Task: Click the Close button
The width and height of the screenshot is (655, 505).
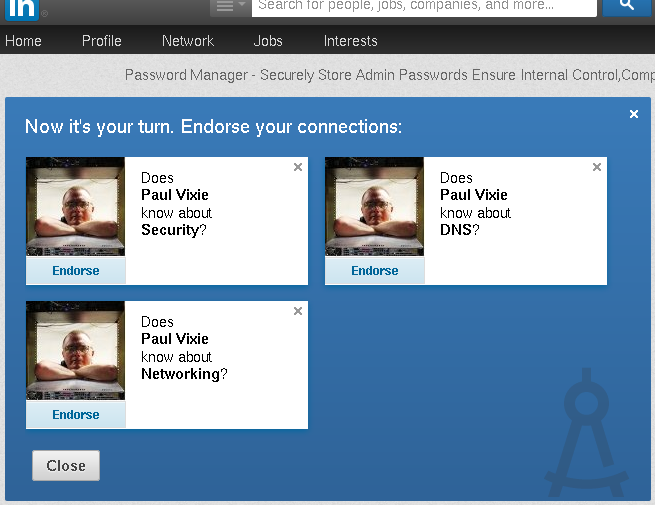Action: pyautogui.click(x=66, y=466)
